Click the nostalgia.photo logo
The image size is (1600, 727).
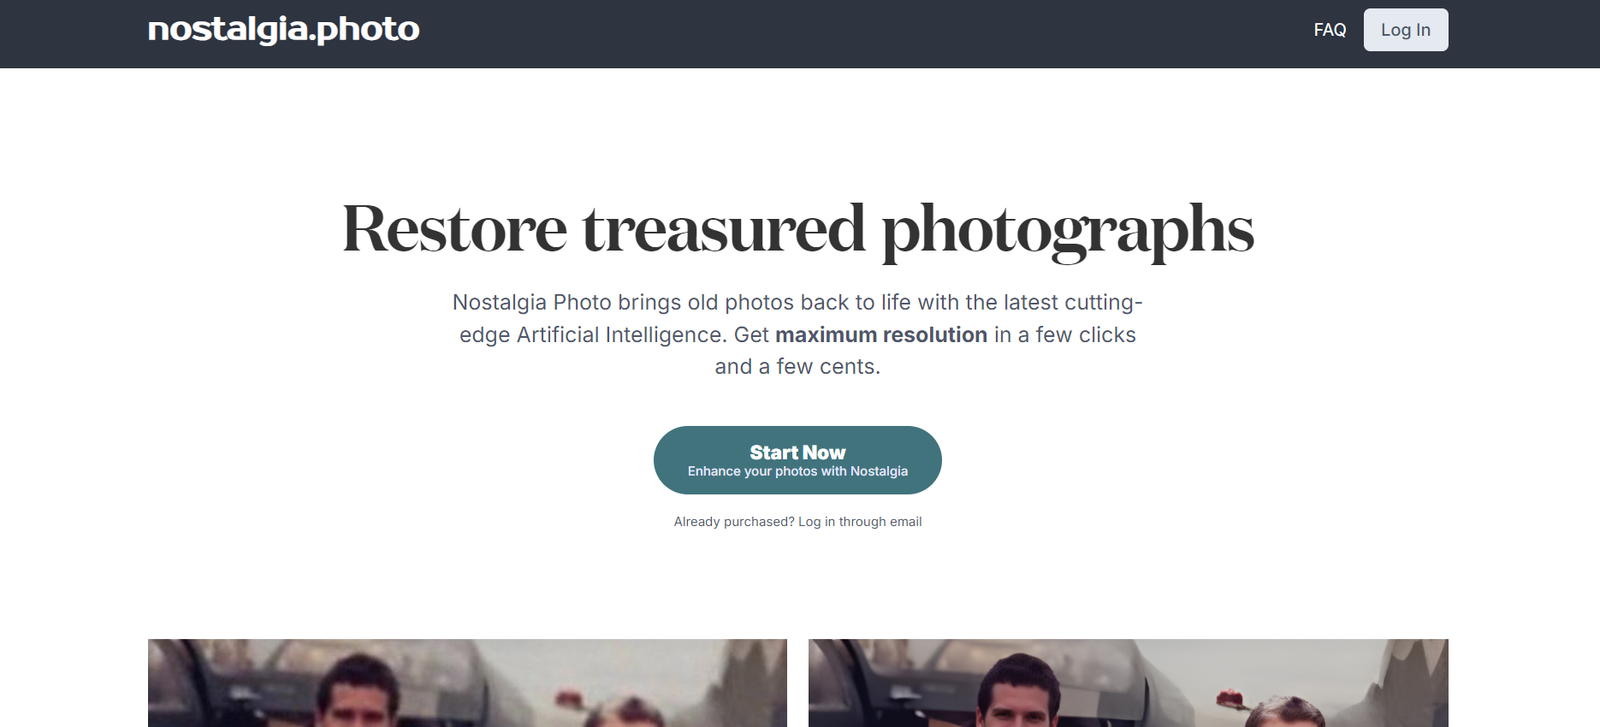pos(284,30)
